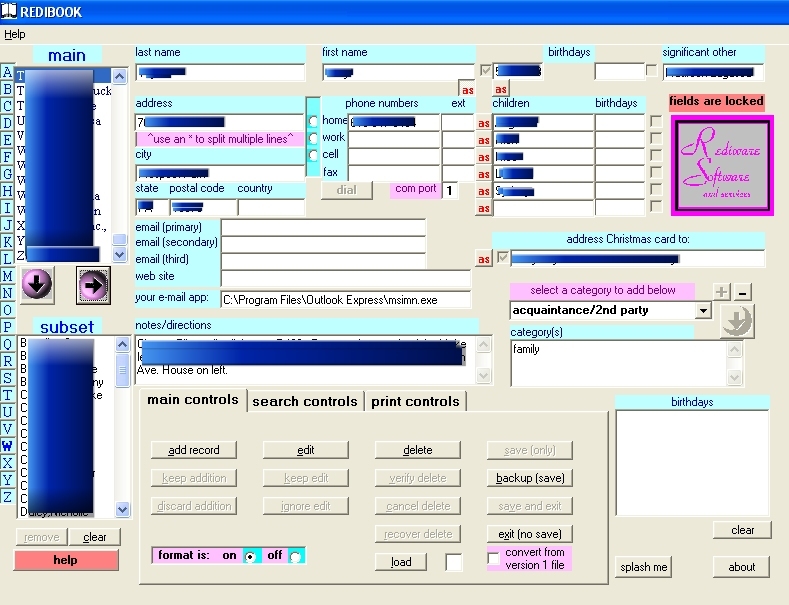Click the splash me button
789x605 pixels.
644,567
